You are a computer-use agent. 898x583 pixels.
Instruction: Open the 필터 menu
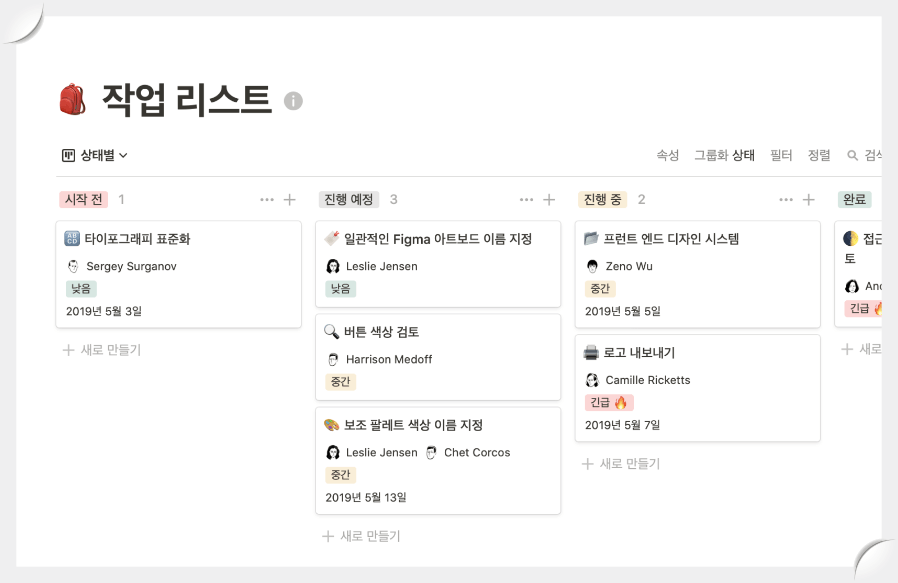point(781,155)
